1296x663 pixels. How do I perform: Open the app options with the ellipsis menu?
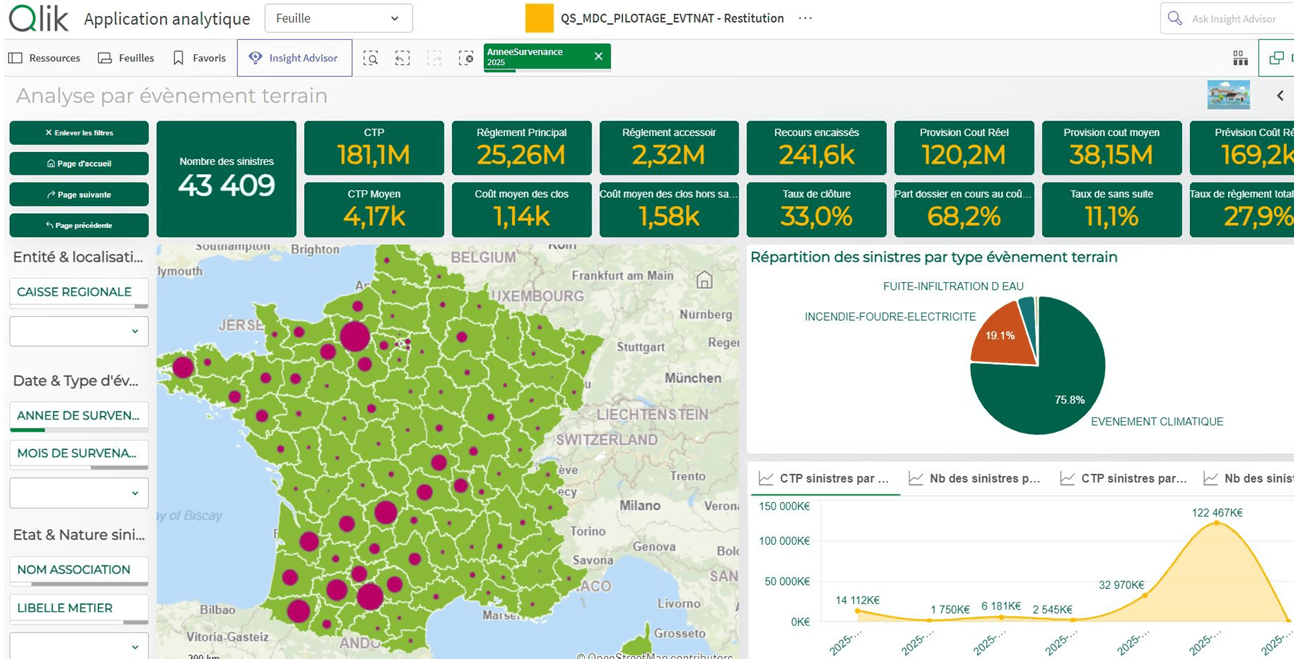[x=805, y=17]
